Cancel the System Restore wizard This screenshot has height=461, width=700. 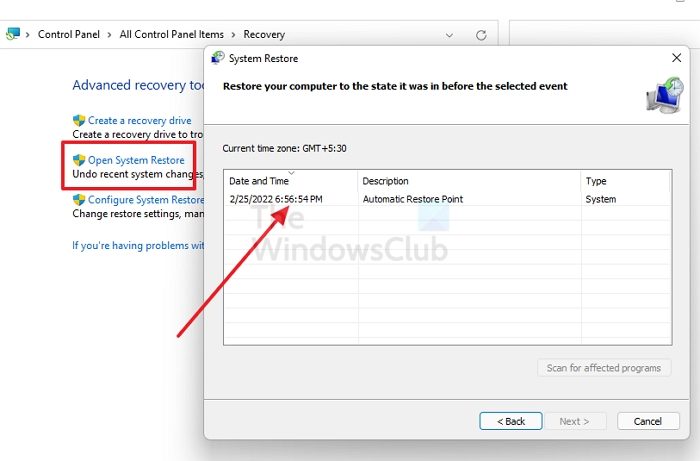pos(648,421)
